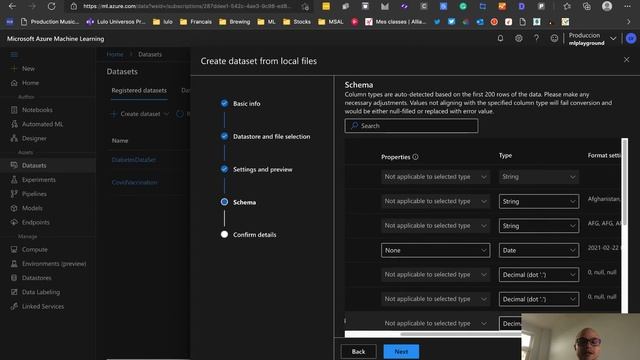Switch to the Registered datasets tab
The width and height of the screenshot is (640, 360).
pyautogui.click(x=139, y=90)
